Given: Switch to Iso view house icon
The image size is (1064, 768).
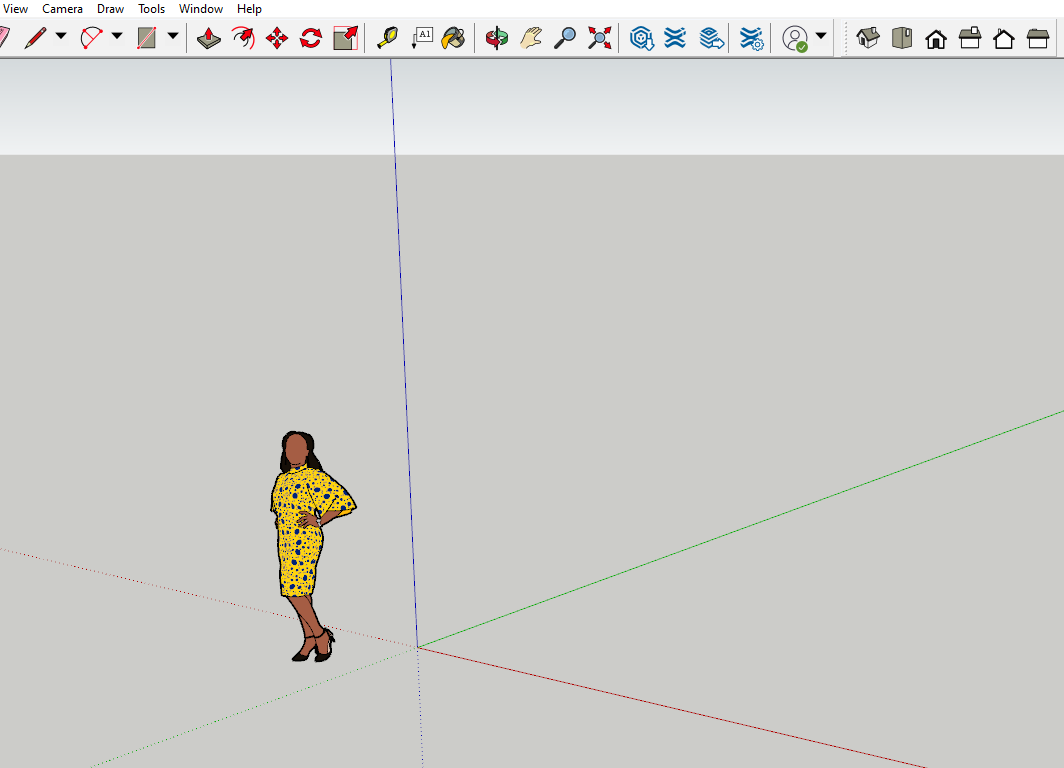Looking at the screenshot, I should click(x=868, y=38).
